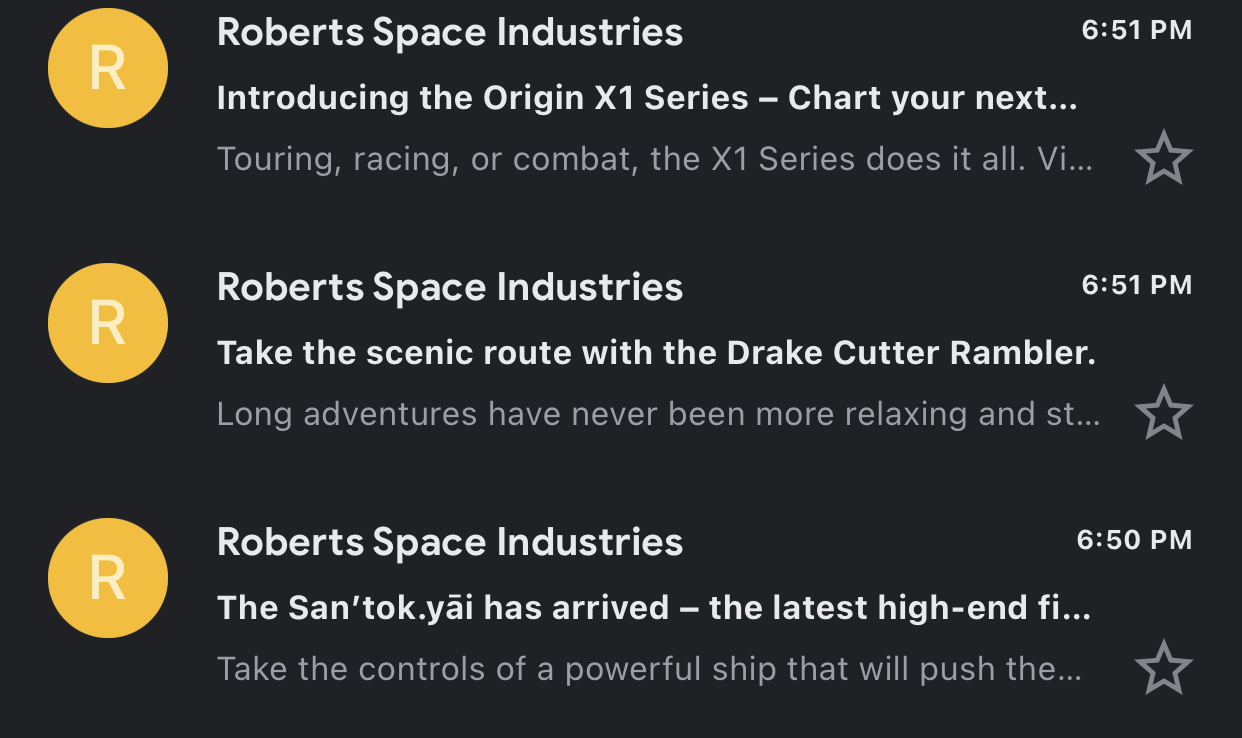The width and height of the screenshot is (1242, 738).
Task: Star the Origin X1 Series email
Action: [x=1164, y=158]
